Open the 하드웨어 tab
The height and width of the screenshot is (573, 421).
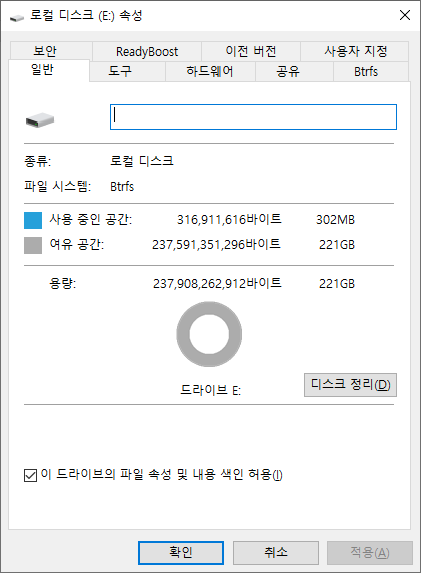pyautogui.click(x=210, y=71)
